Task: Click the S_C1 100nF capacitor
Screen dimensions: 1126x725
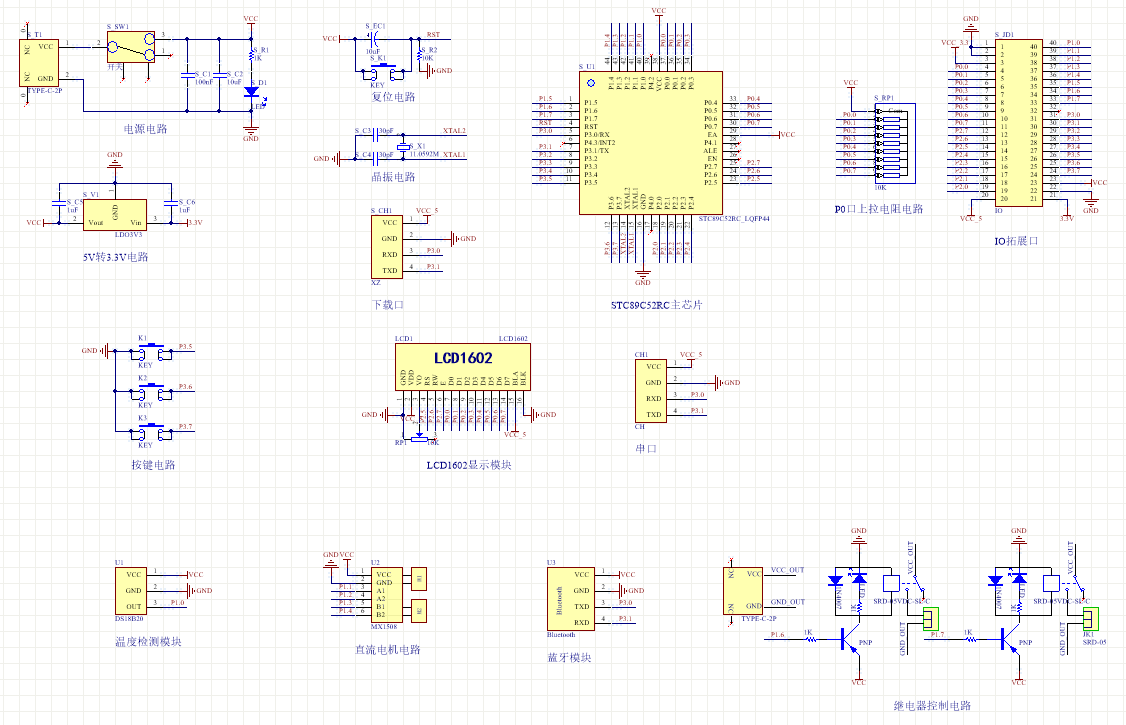Action: tap(187, 75)
